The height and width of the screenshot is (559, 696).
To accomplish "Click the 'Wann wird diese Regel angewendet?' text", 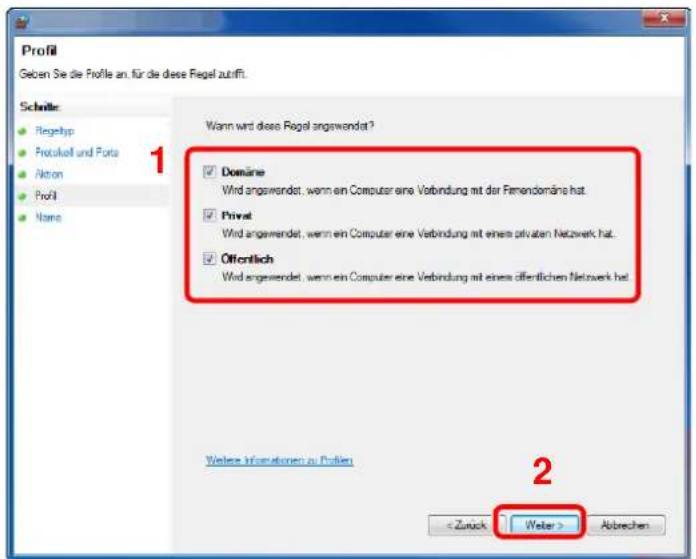I will (289, 126).
